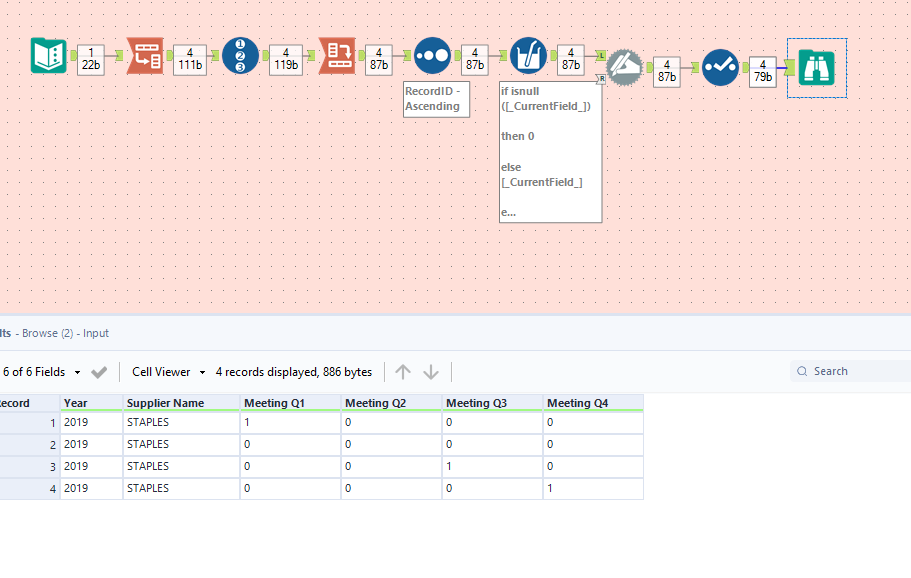Image resolution: width=911 pixels, height=578 pixels.
Task: Open the Multi-Field Formula tool
Action: (528, 55)
